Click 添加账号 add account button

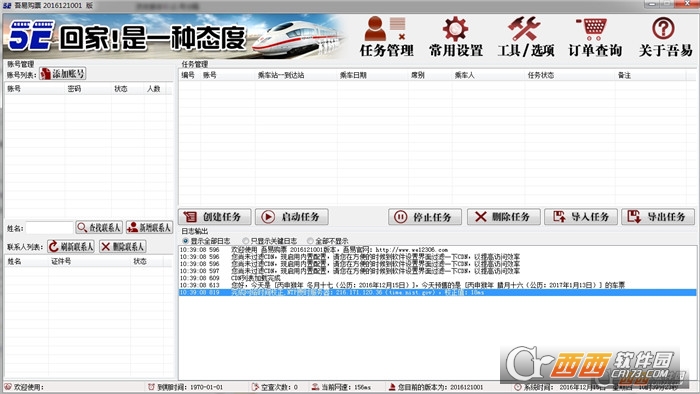[x=62, y=74]
